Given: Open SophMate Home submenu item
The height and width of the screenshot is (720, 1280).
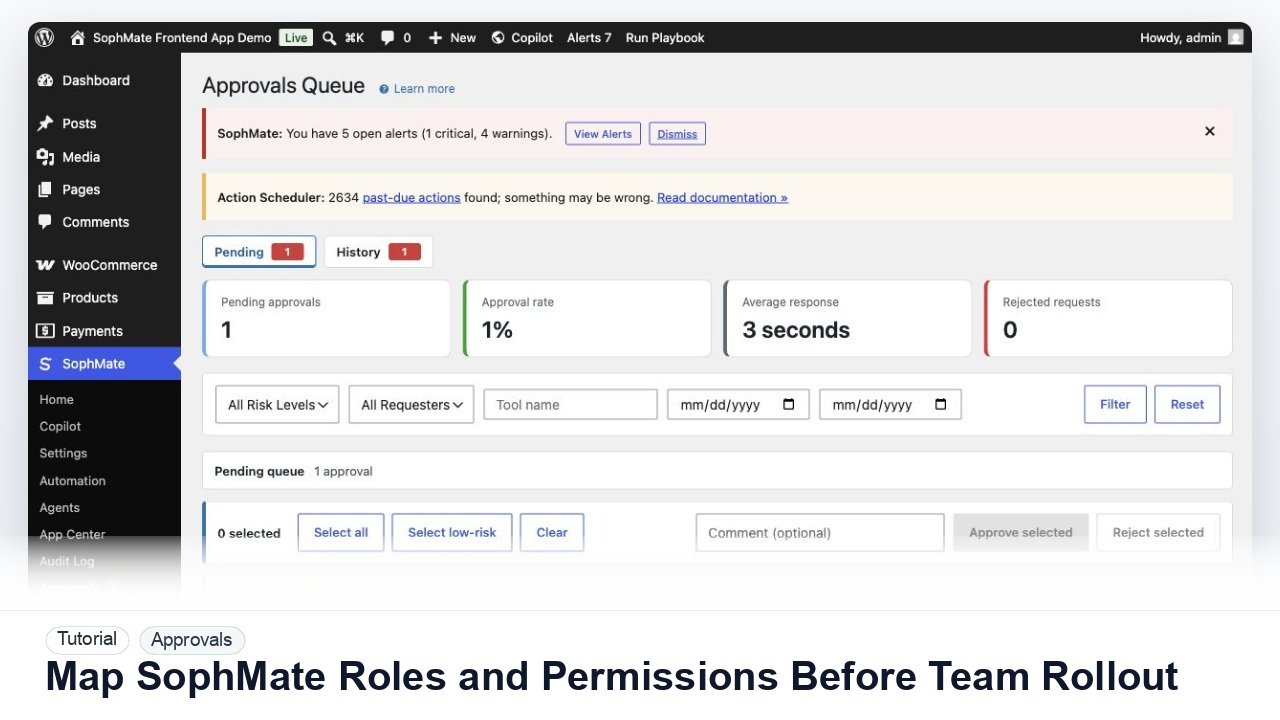Looking at the screenshot, I should 57,399.
